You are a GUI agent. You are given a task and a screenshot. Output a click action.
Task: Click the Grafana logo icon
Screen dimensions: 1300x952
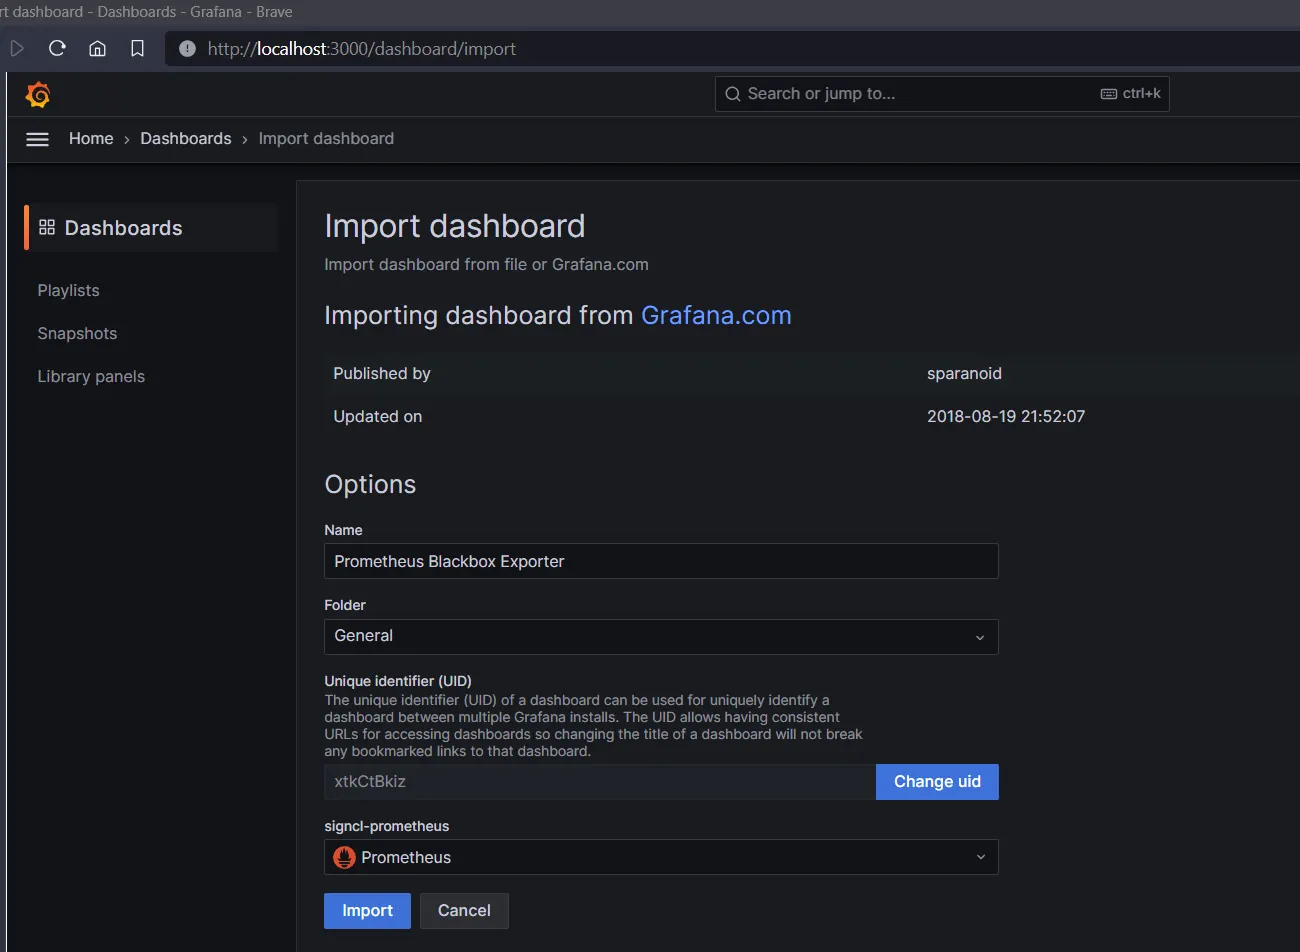pyautogui.click(x=38, y=95)
